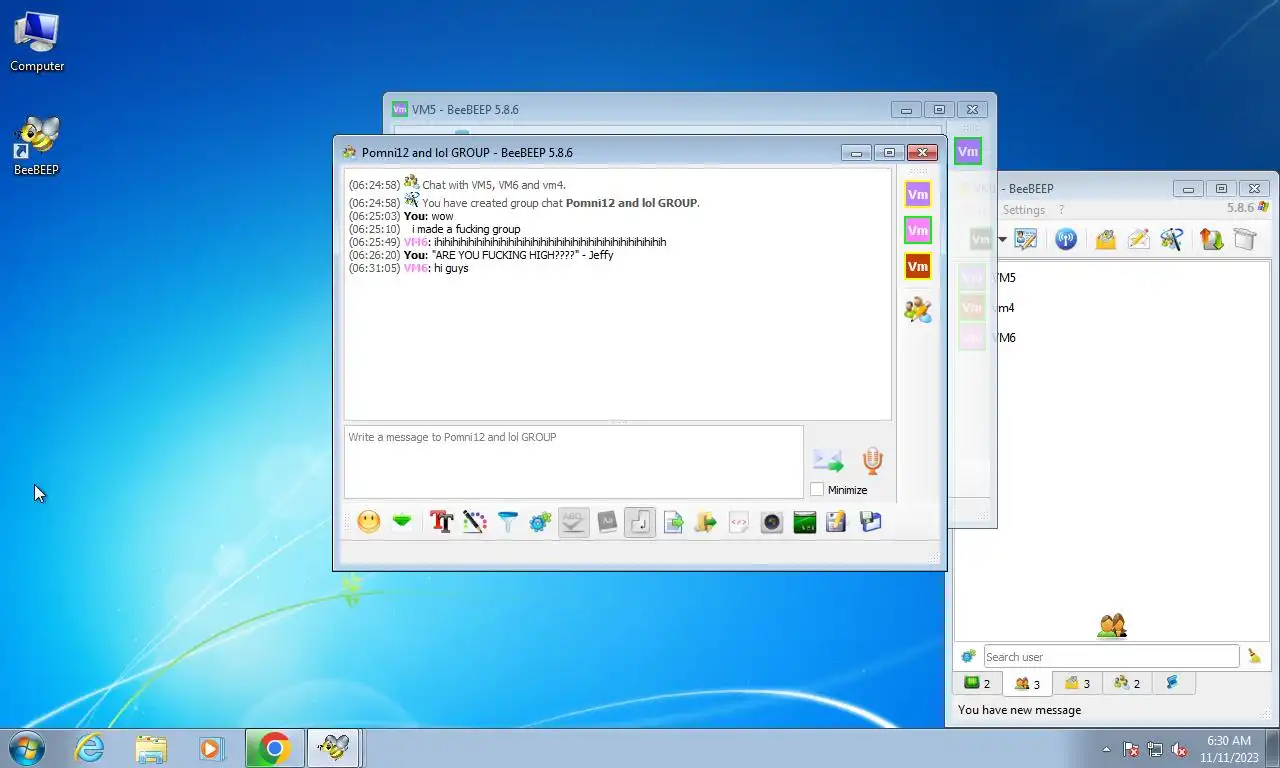Click the write new message envelope icon
The width and height of the screenshot is (1280, 768).
(1138, 239)
